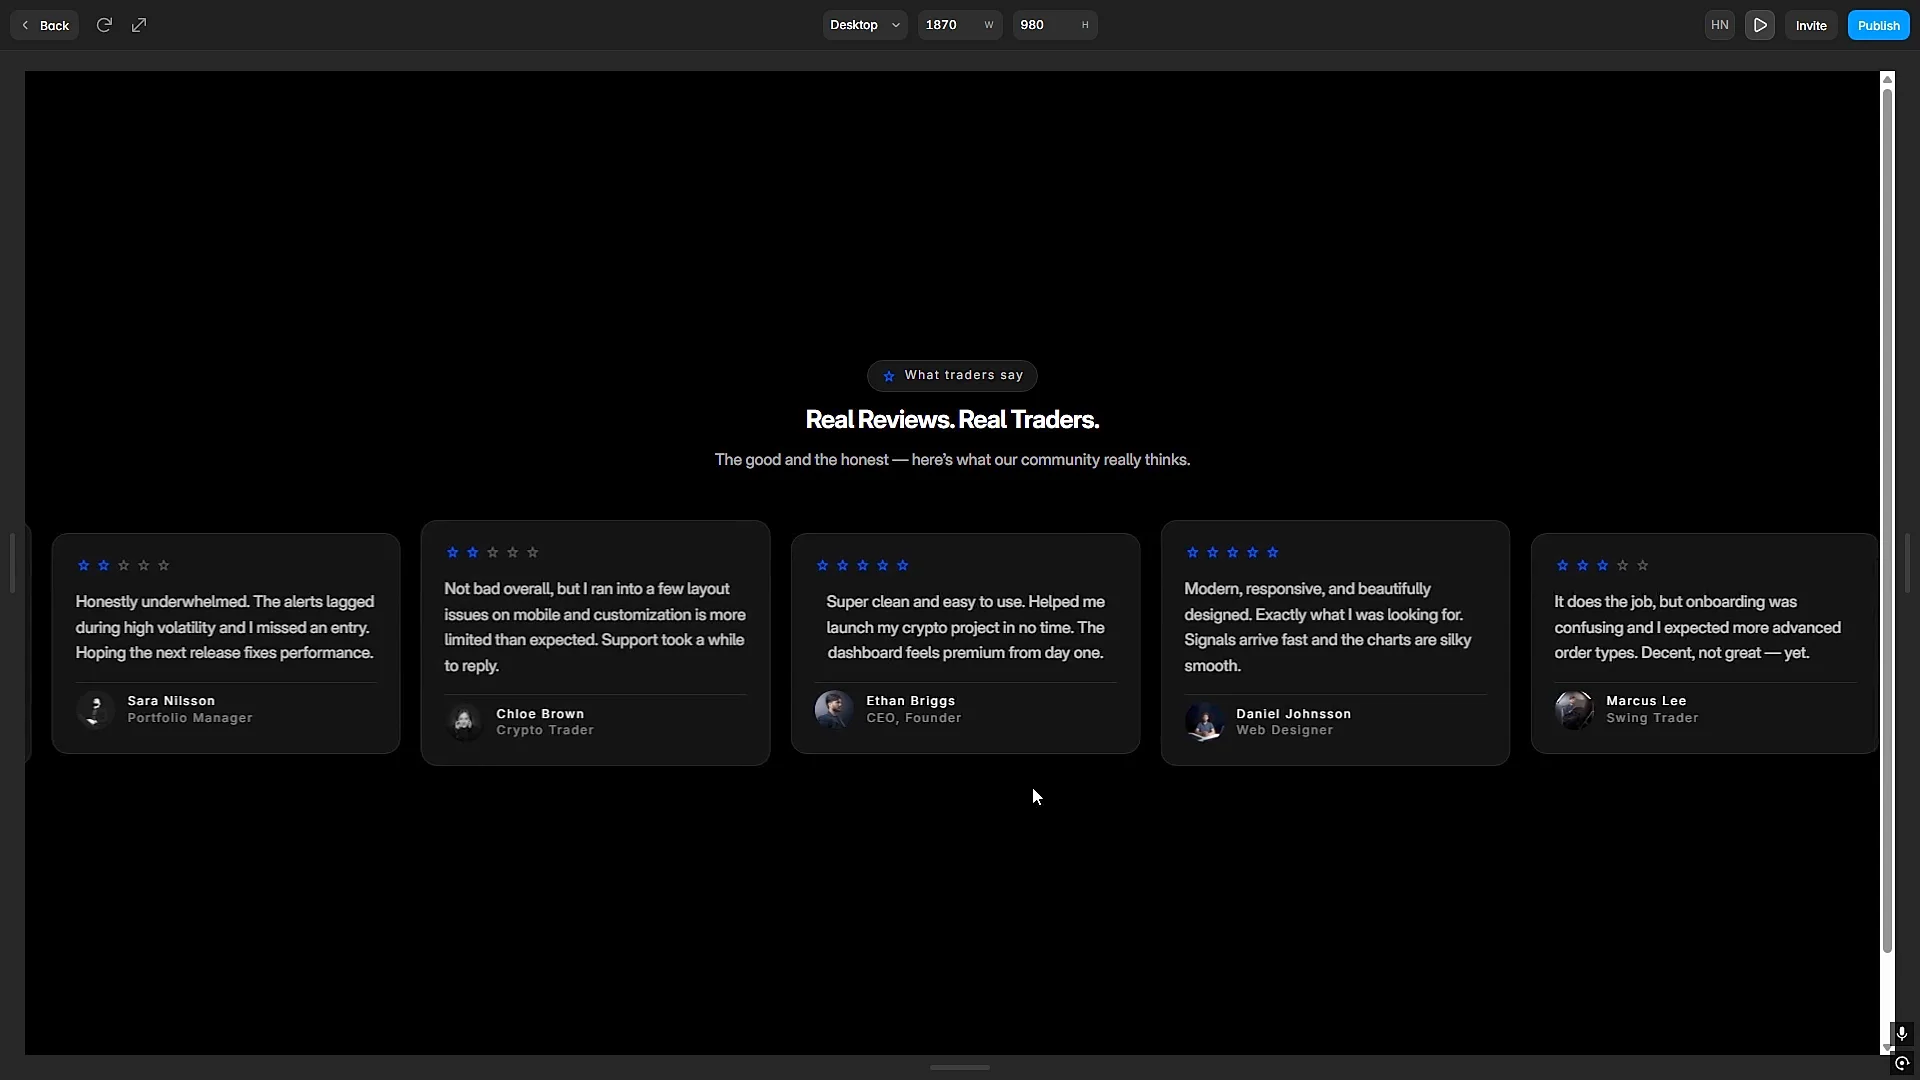Screen dimensions: 1920x1080
Task: Select the name 'Sara Nilsson'
Action: coord(171,701)
